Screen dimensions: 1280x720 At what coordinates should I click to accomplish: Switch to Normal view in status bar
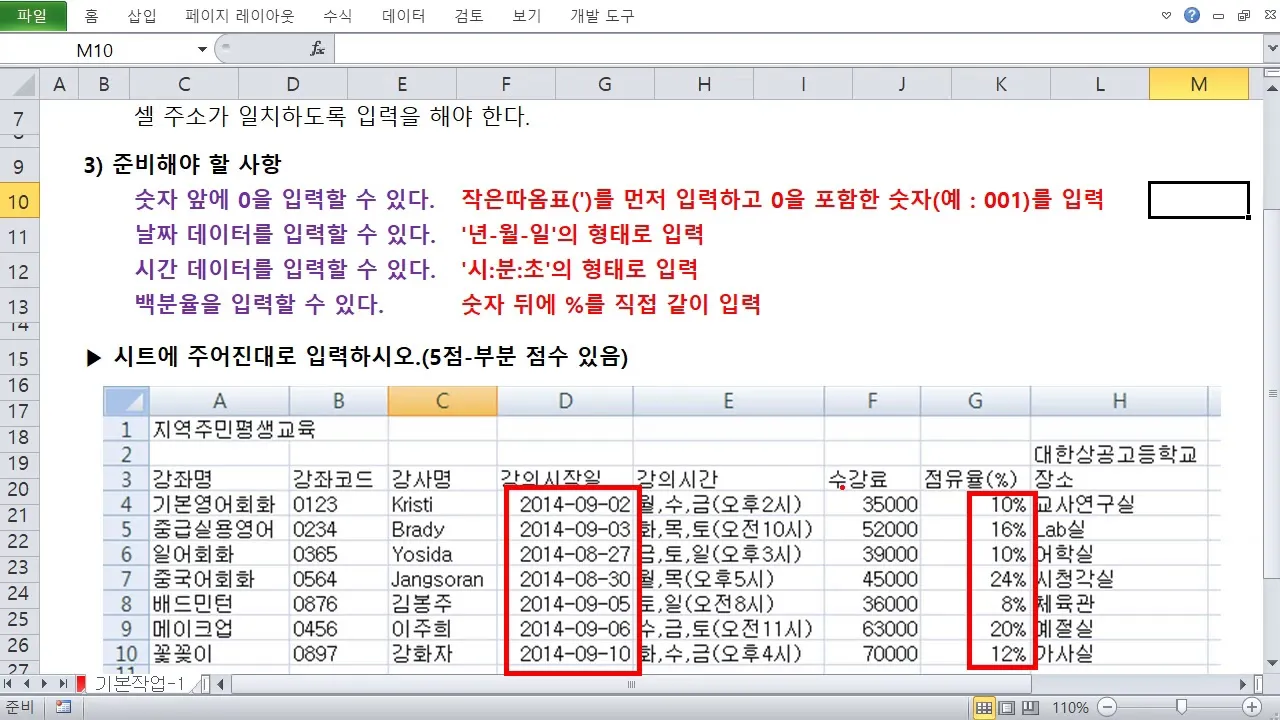coord(983,707)
